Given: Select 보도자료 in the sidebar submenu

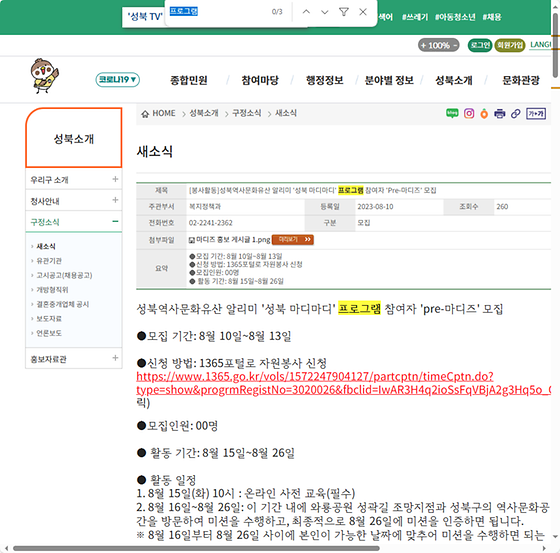Looking at the screenshot, I should pyautogui.click(x=49, y=318).
